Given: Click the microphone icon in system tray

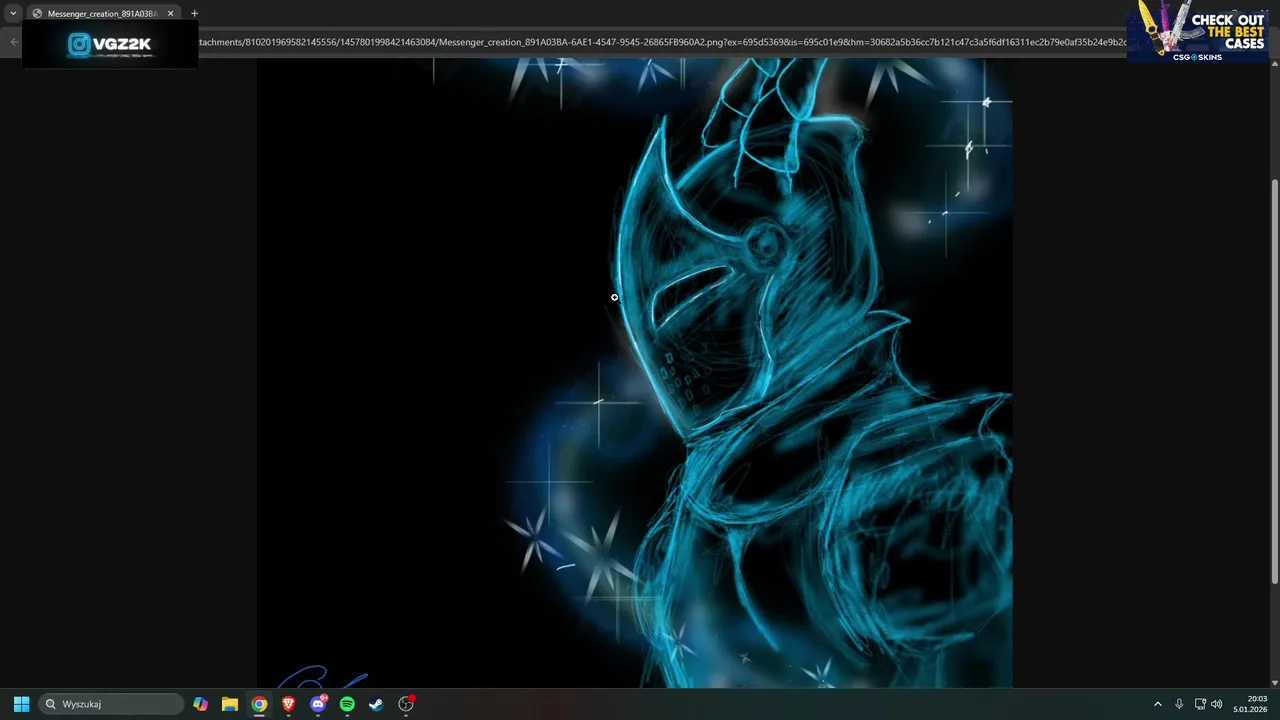Looking at the screenshot, I should coord(1179,704).
